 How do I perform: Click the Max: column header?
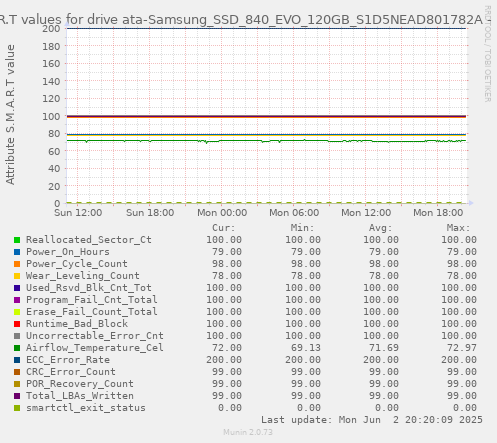click(x=458, y=228)
